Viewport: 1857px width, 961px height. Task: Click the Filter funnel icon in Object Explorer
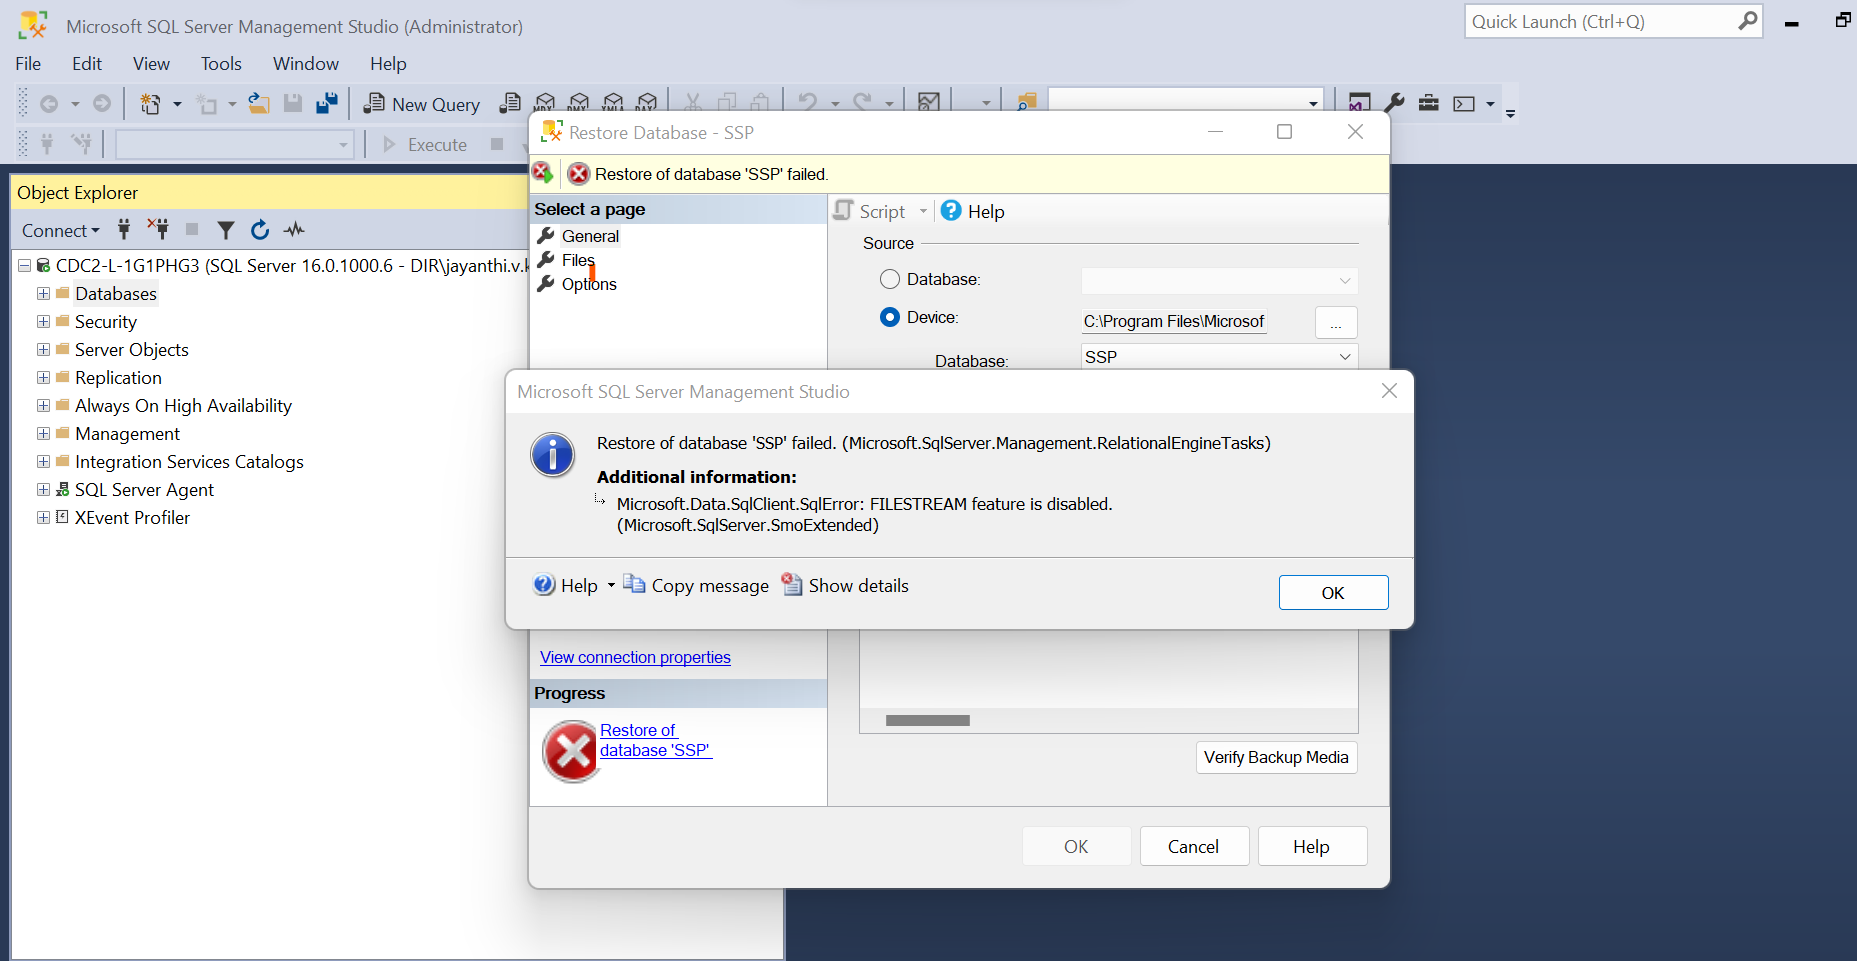(226, 231)
